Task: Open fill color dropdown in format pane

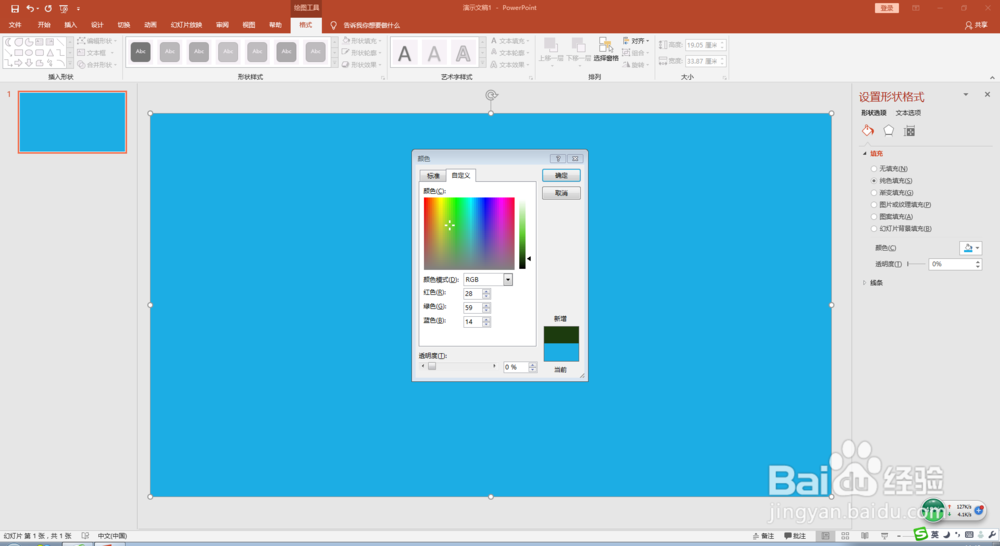Action: tap(971, 248)
